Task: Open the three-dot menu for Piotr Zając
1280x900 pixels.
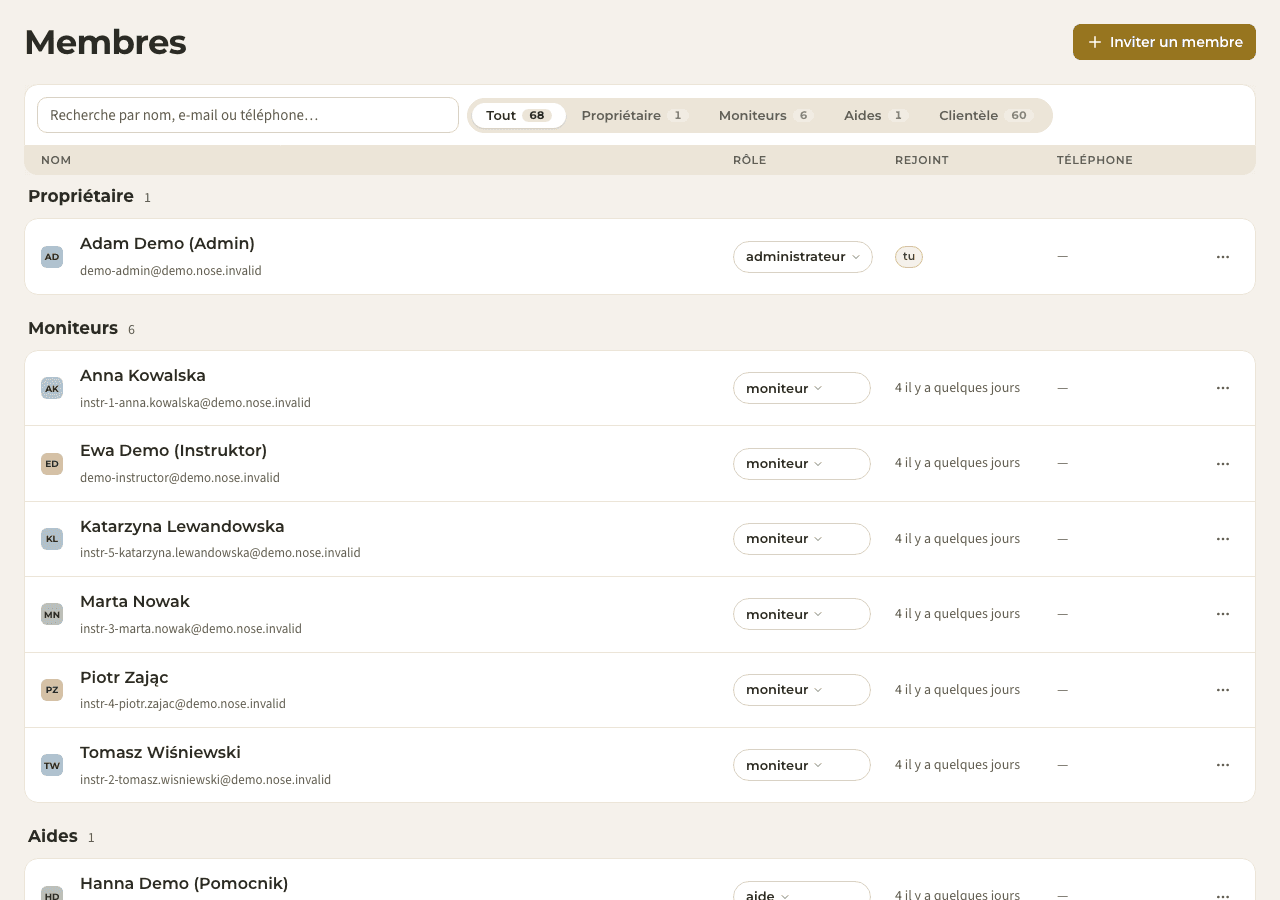Action: (x=1222, y=690)
